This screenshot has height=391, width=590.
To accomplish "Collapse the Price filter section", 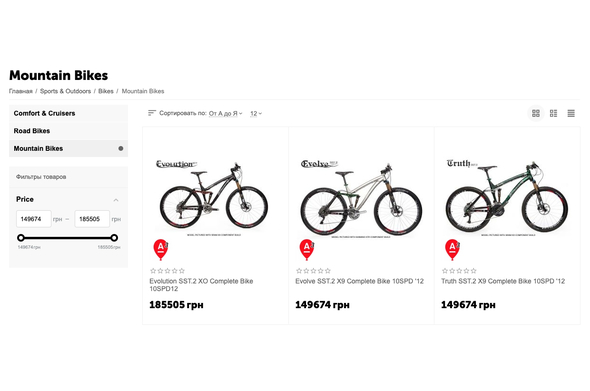I will click(116, 200).
